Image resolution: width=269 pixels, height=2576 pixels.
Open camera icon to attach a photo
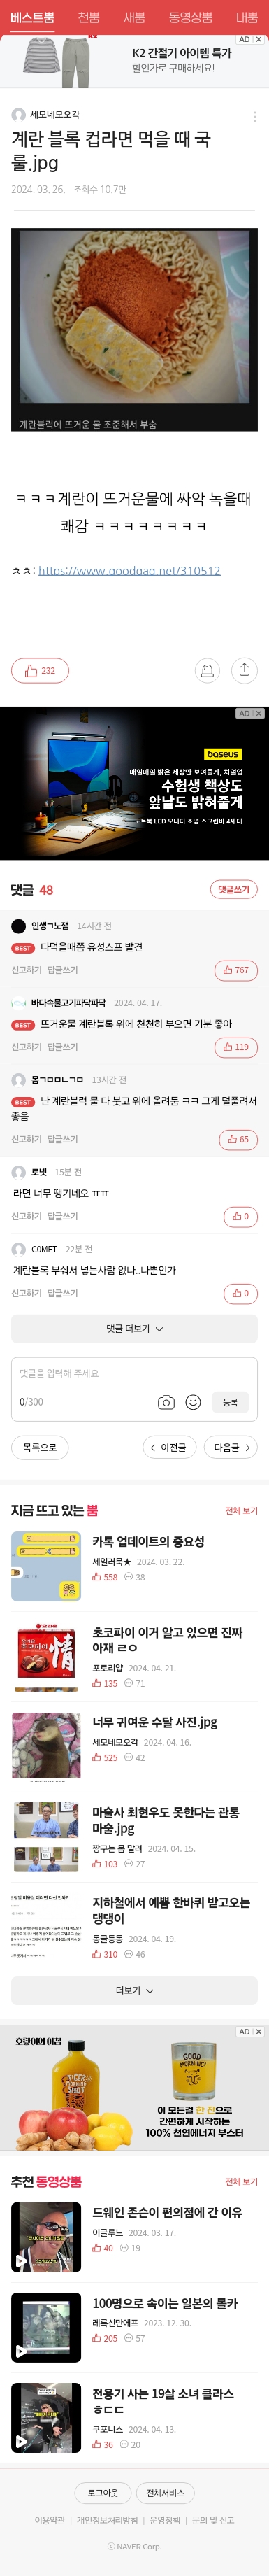[x=166, y=1402]
